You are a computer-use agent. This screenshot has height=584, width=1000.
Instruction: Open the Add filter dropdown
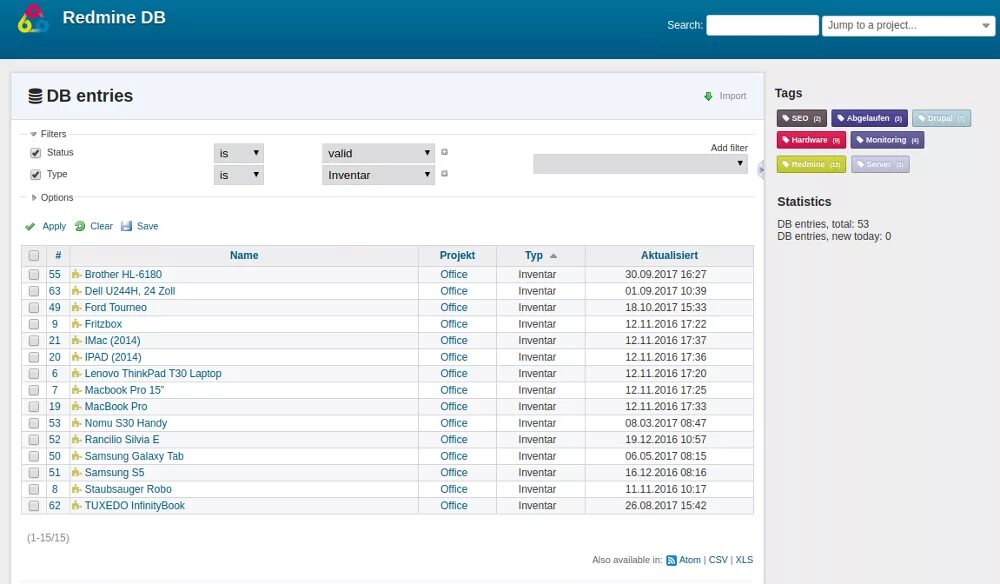[x=640, y=163]
